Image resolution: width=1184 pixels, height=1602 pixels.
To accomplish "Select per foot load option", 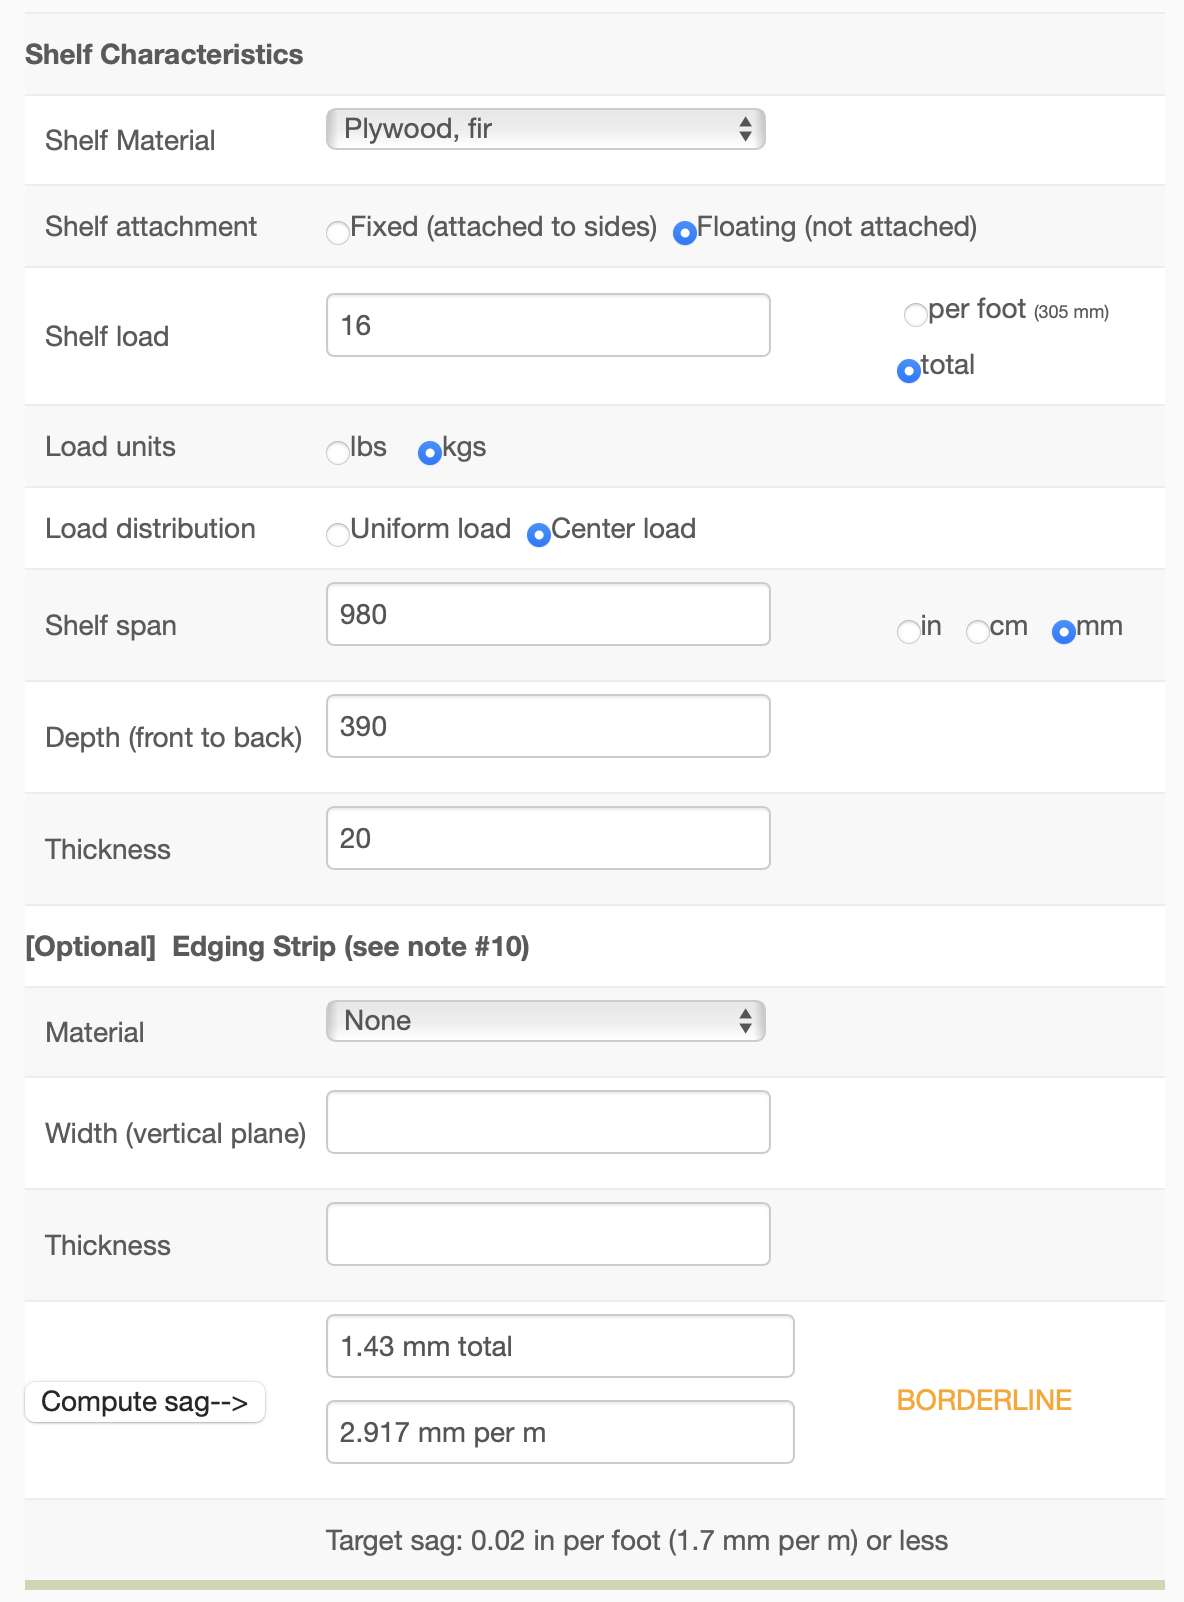I will coord(915,315).
